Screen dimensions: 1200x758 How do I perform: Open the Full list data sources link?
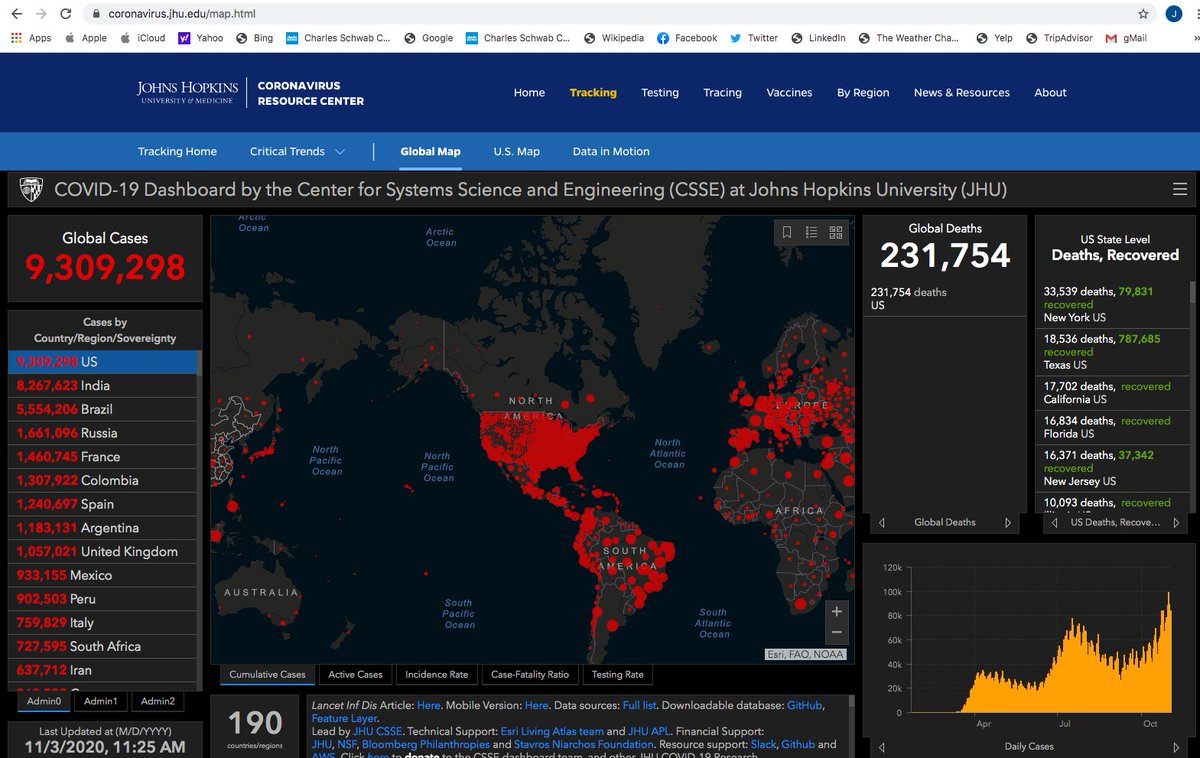click(x=638, y=705)
